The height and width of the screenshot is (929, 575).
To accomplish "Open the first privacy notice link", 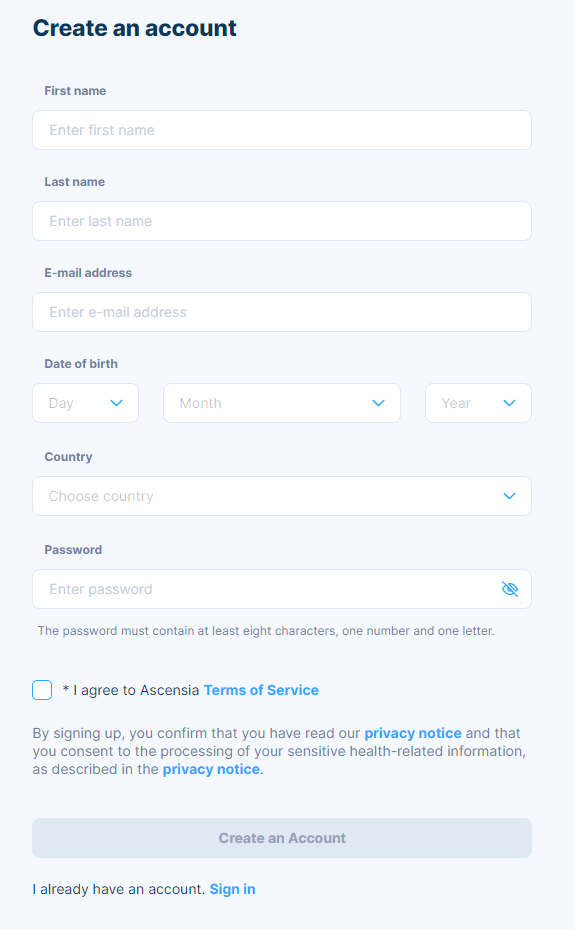I will [x=413, y=733].
